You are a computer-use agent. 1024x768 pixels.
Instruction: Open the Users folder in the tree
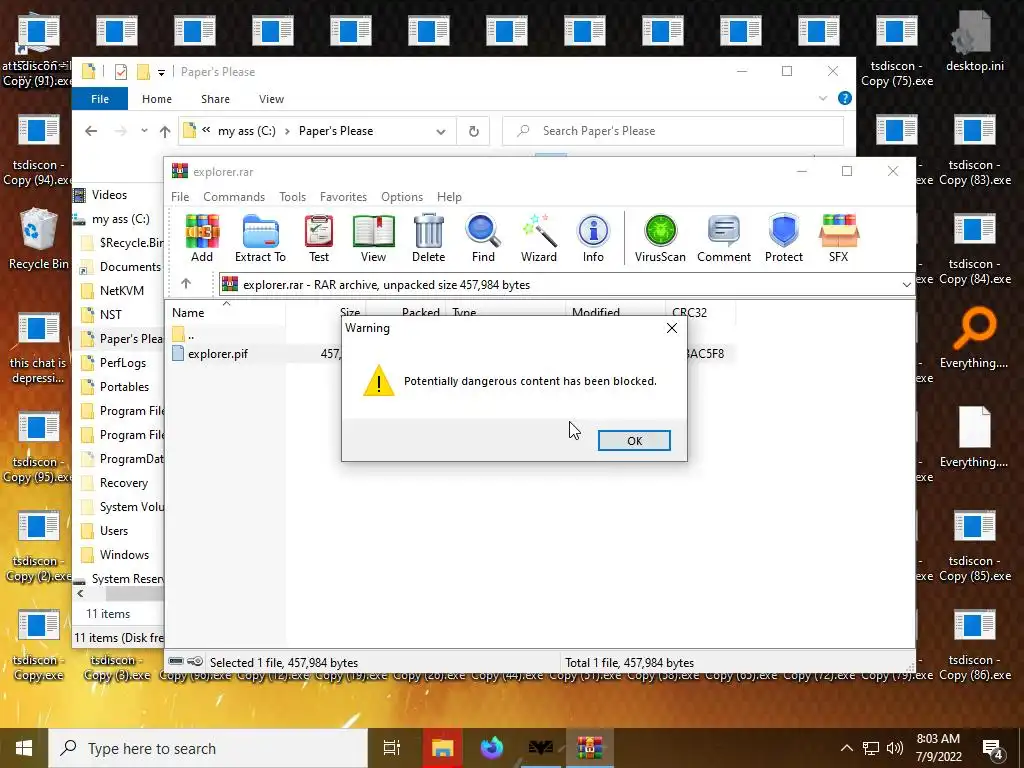pyautogui.click(x=114, y=531)
